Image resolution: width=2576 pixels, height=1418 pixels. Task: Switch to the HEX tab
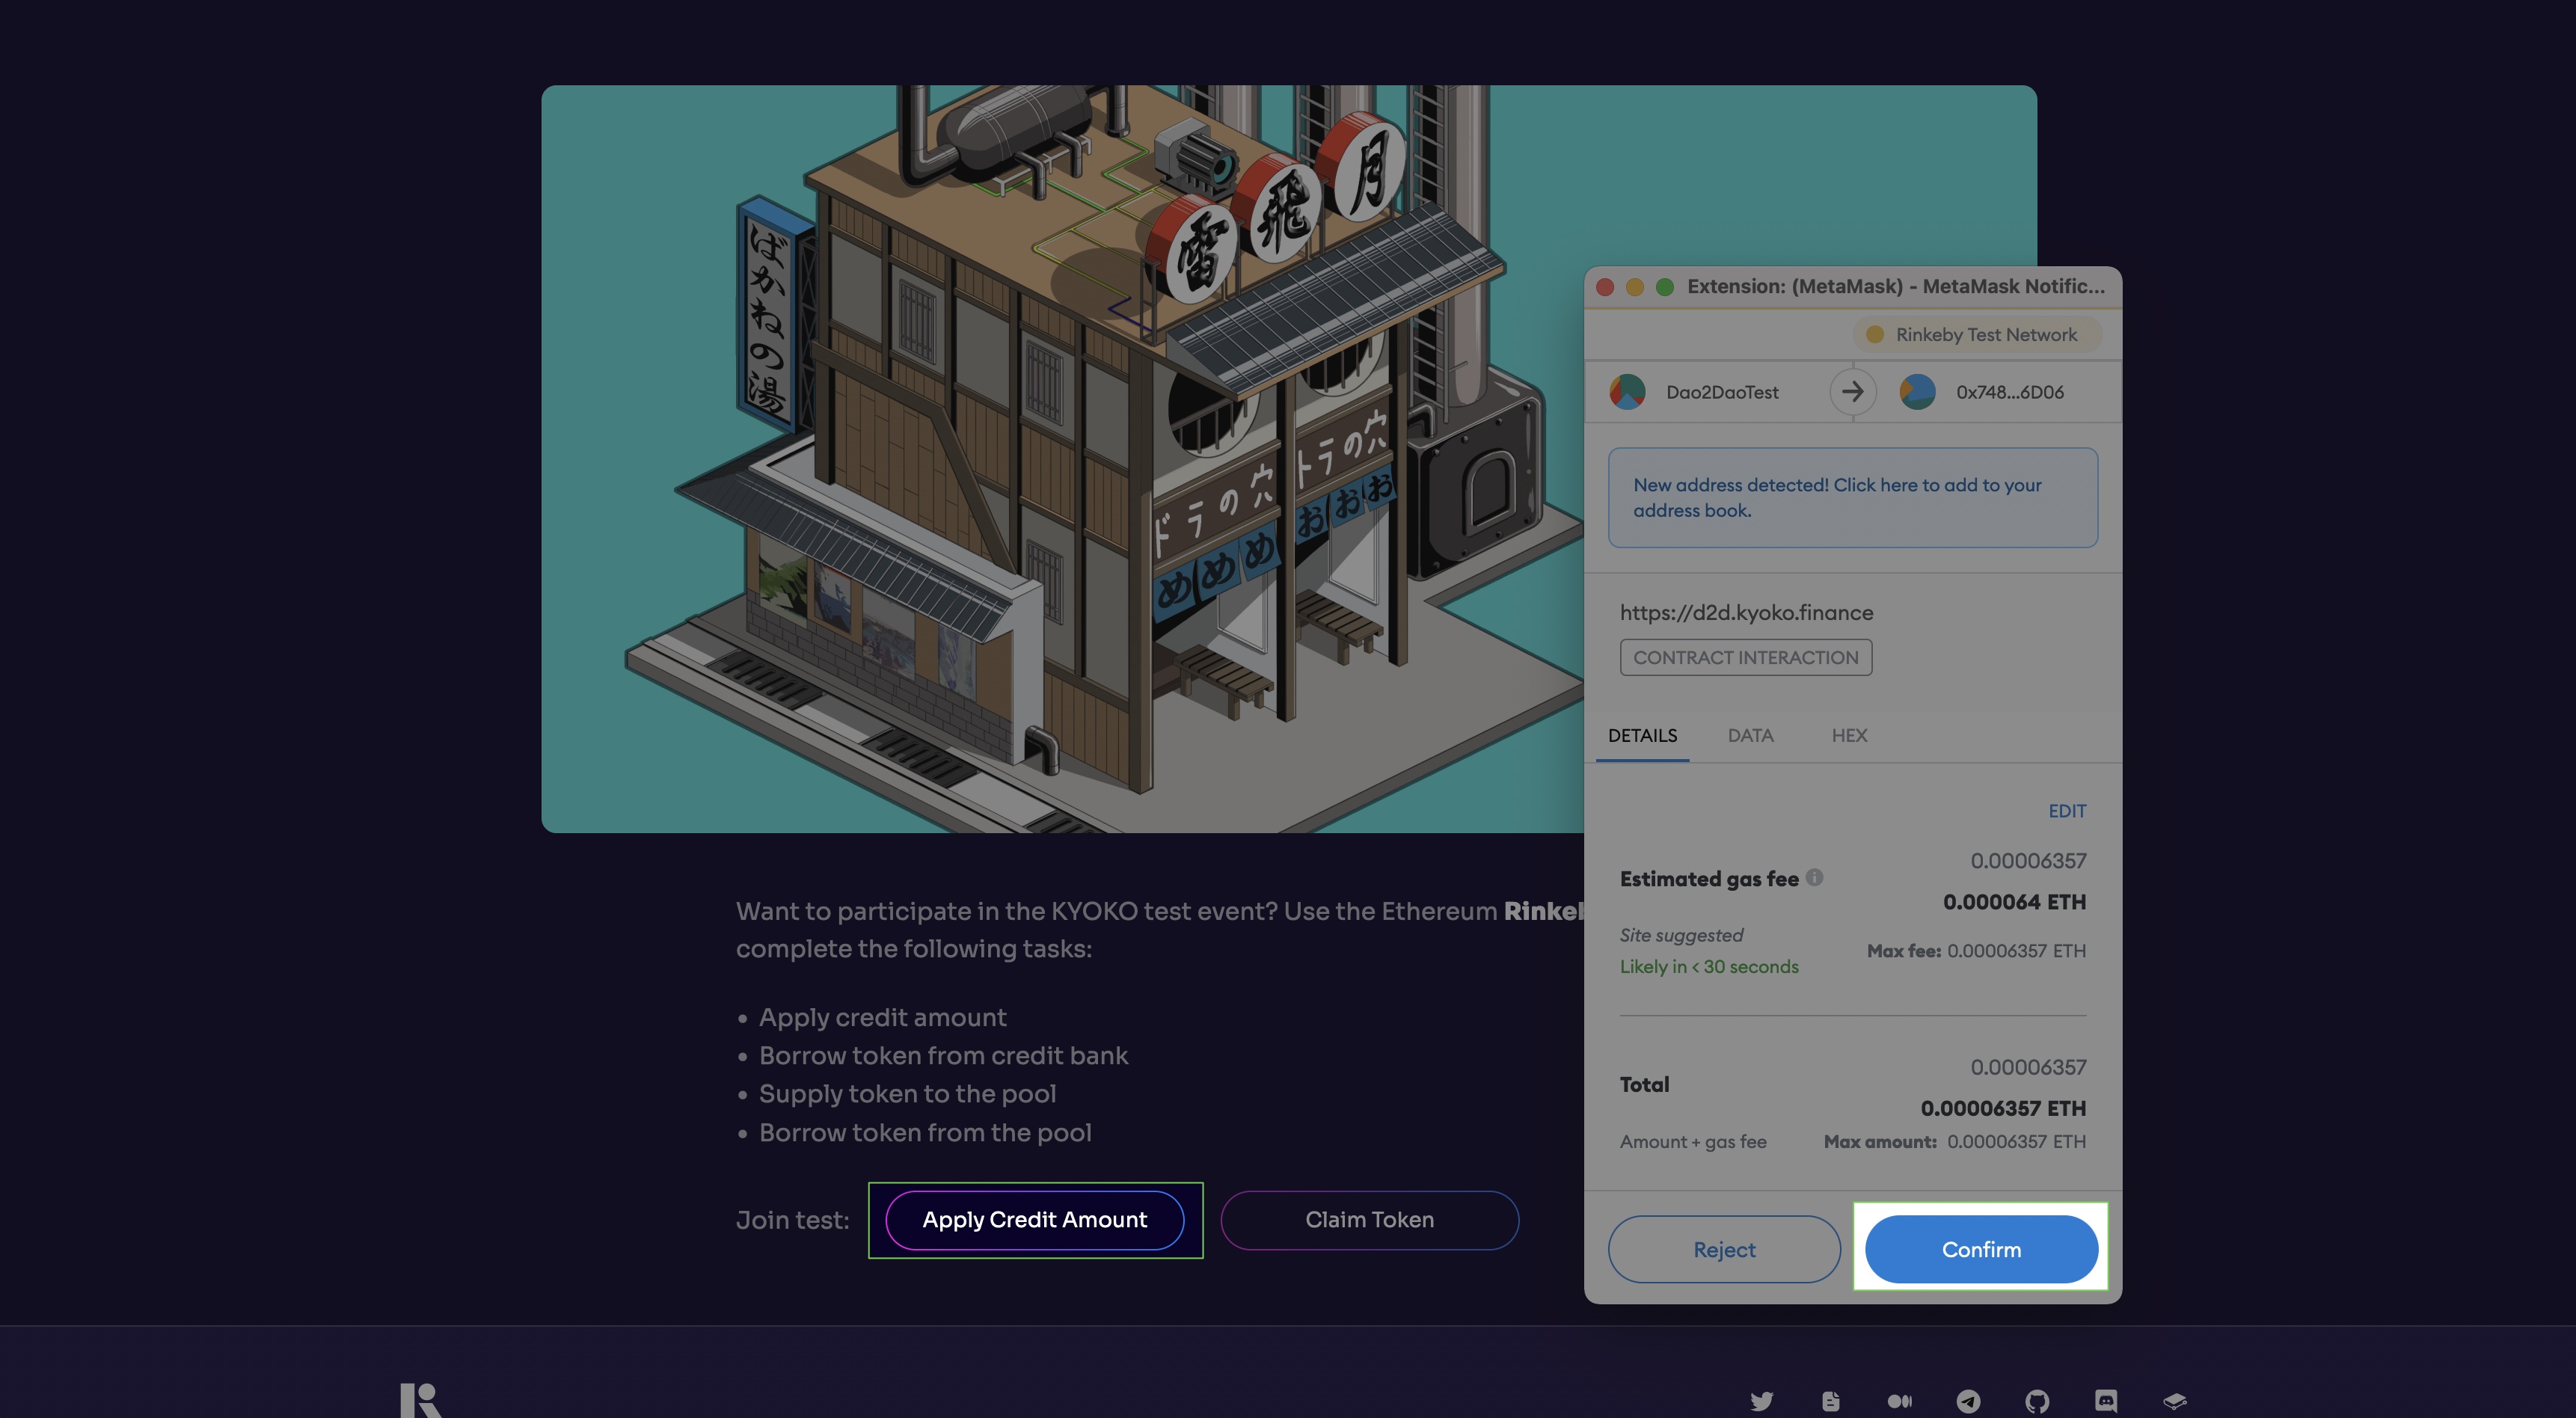[1849, 735]
